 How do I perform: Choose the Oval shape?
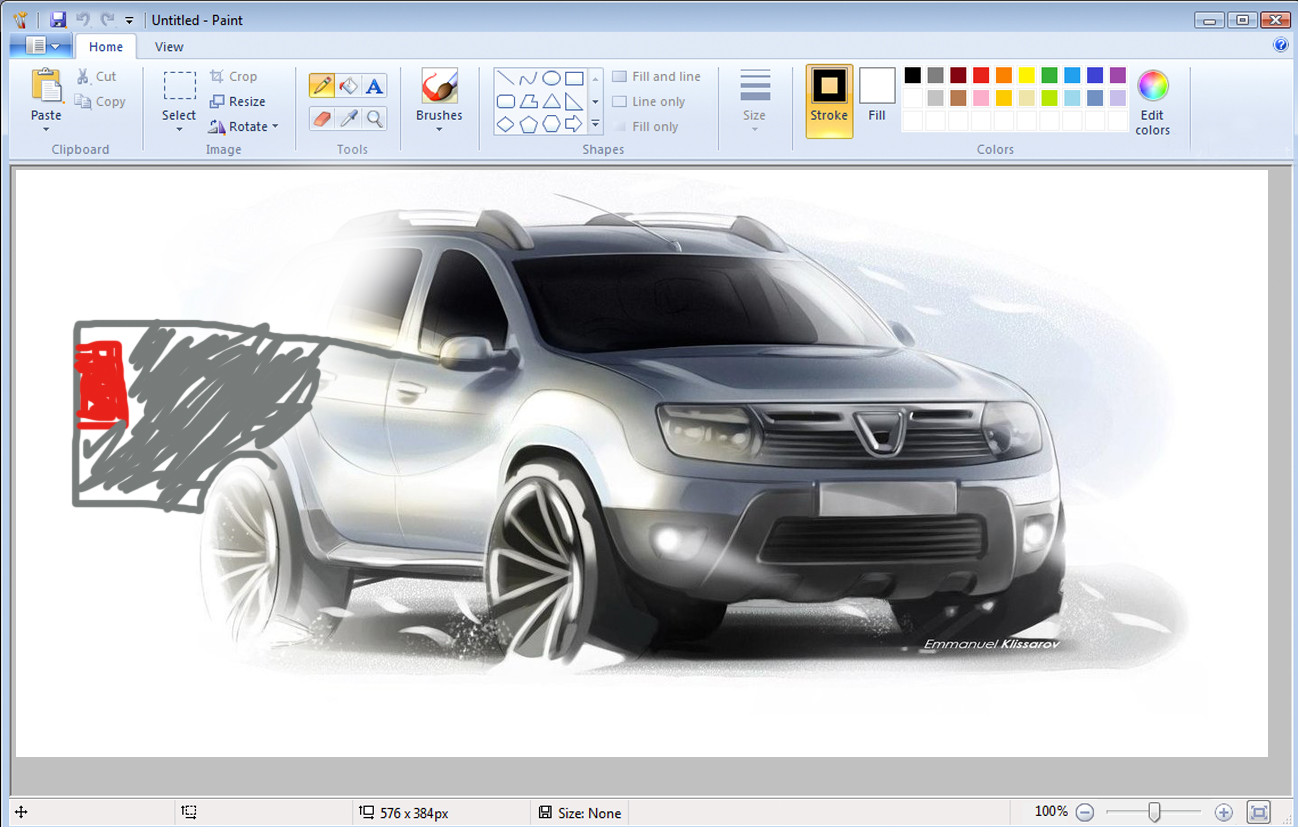coord(551,78)
